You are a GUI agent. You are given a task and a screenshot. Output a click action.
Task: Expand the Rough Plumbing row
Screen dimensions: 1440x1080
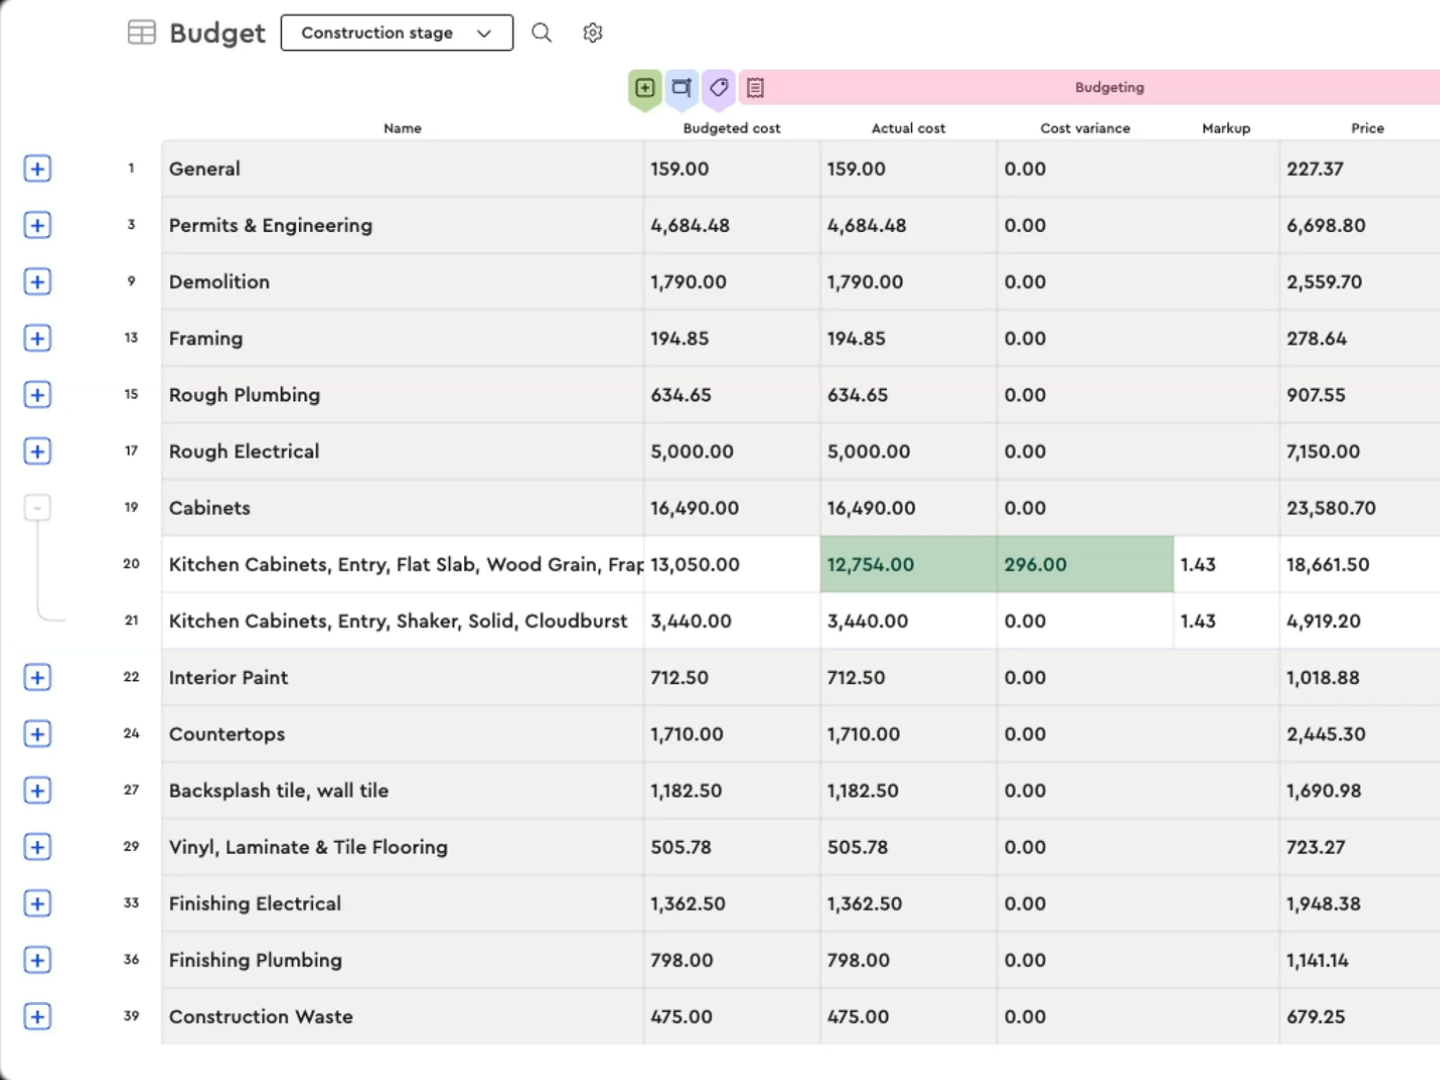[37, 395]
